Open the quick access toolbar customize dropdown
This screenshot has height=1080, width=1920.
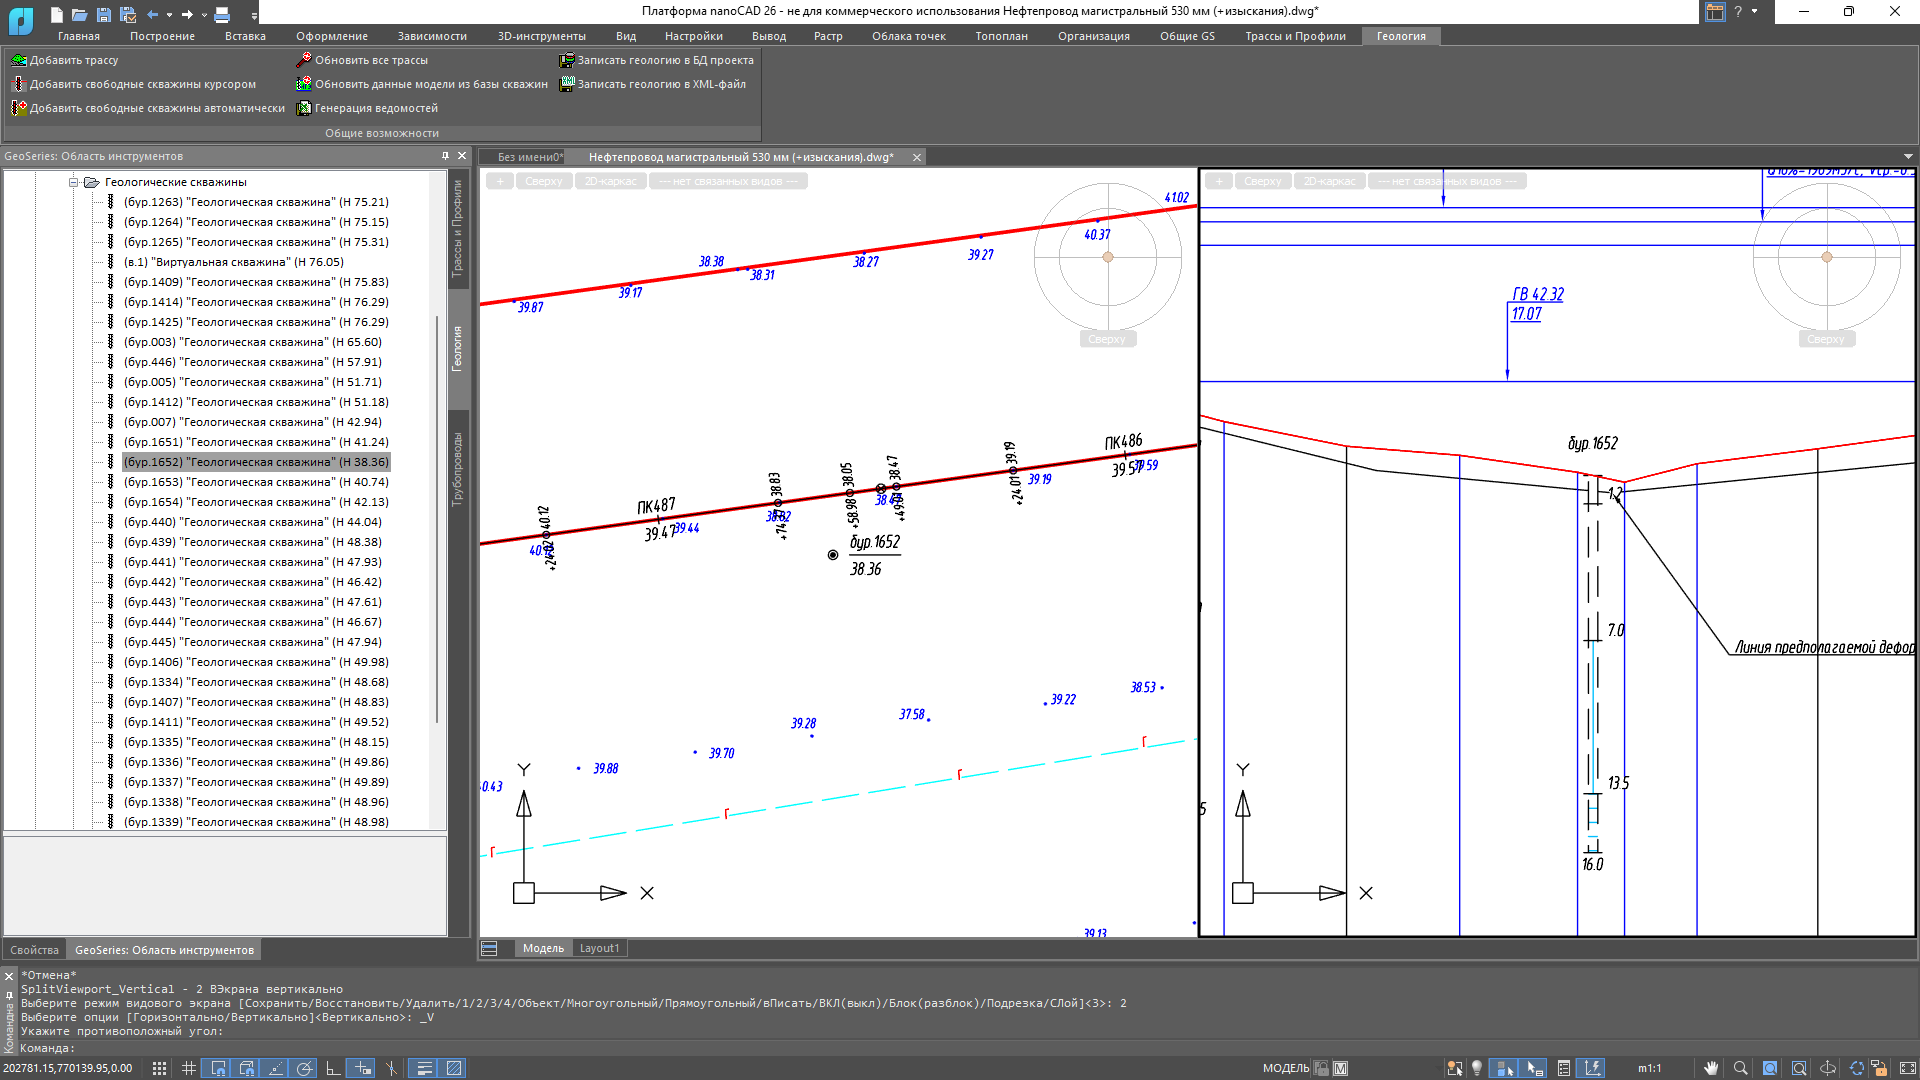(x=254, y=16)
